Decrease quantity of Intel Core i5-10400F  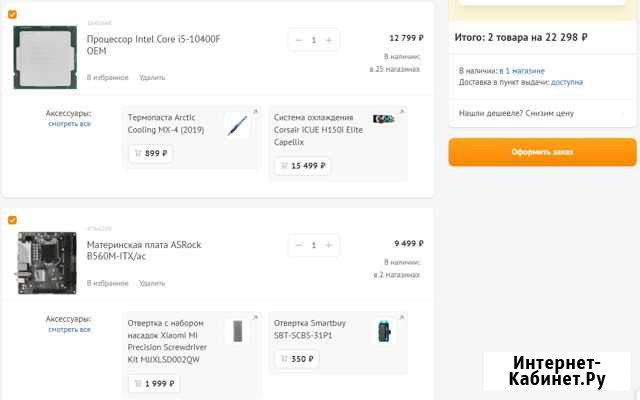[x=299, y=40]
